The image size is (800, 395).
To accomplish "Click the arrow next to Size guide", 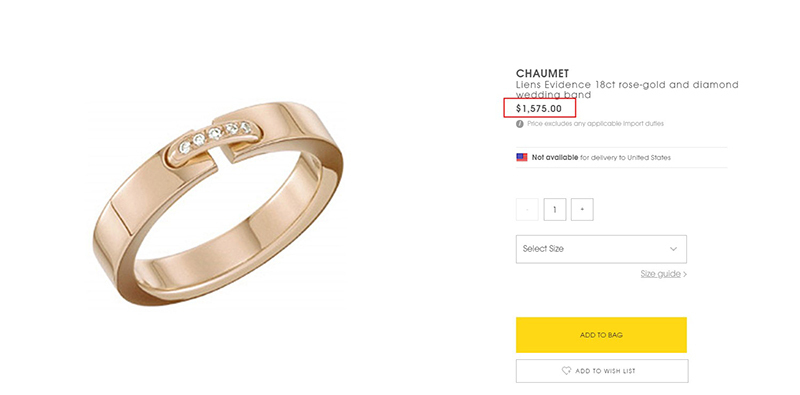I will (x=685, y=275).
